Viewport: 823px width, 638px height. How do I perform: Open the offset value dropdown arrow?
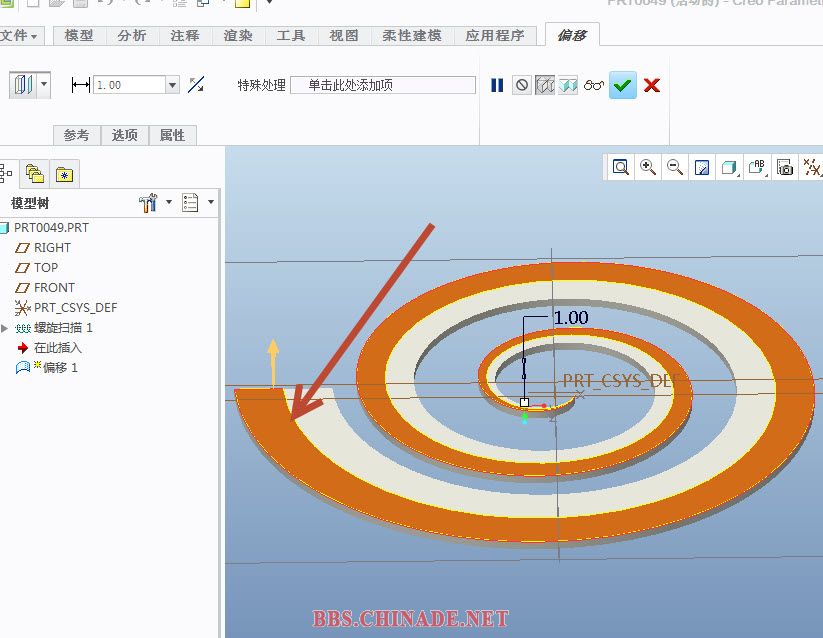point(173,86)
